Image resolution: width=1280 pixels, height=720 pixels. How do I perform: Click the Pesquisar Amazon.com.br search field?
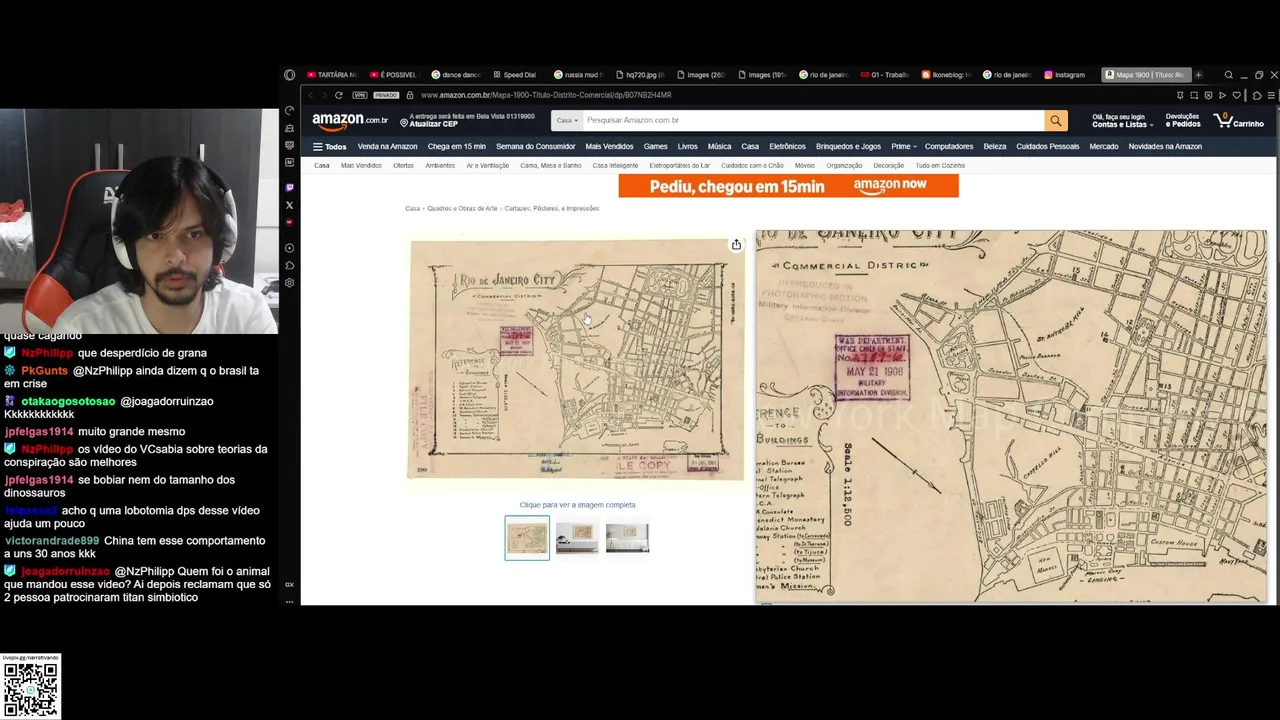tap(813, 120)
